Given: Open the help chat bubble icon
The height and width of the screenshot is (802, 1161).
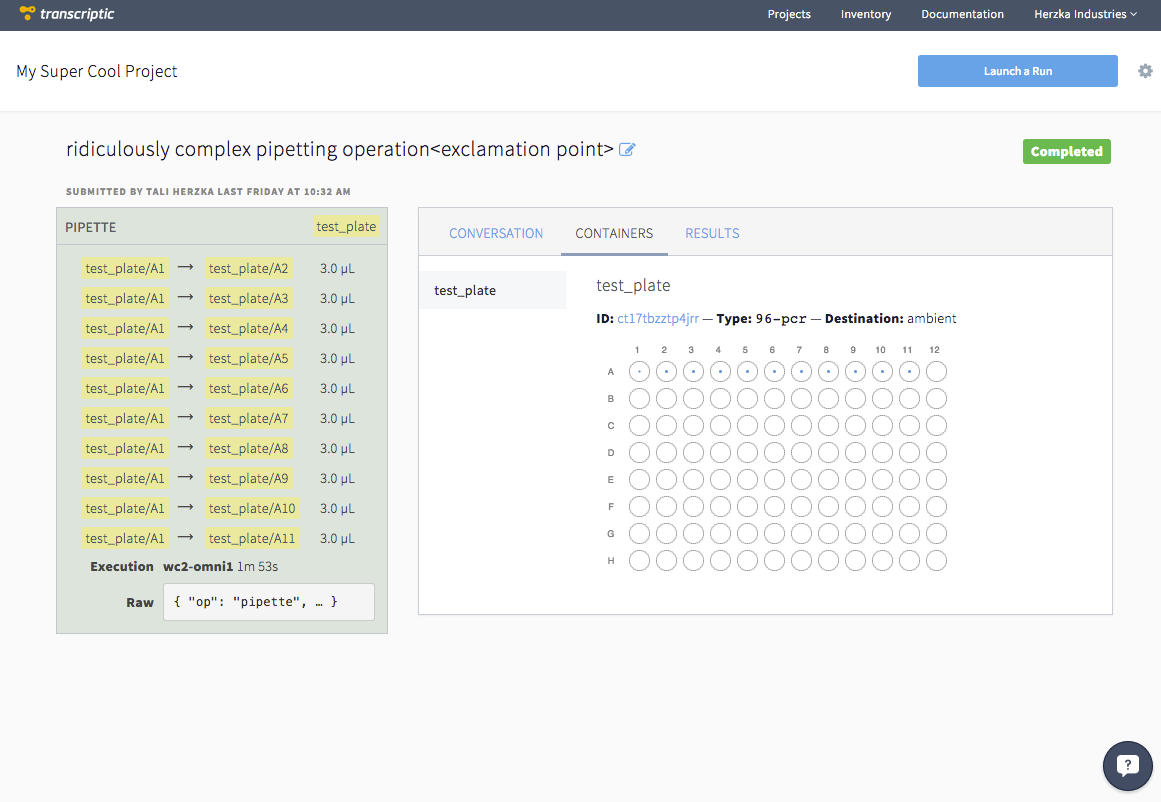Looking at the screenshot, I should (x=1127, y=767).
